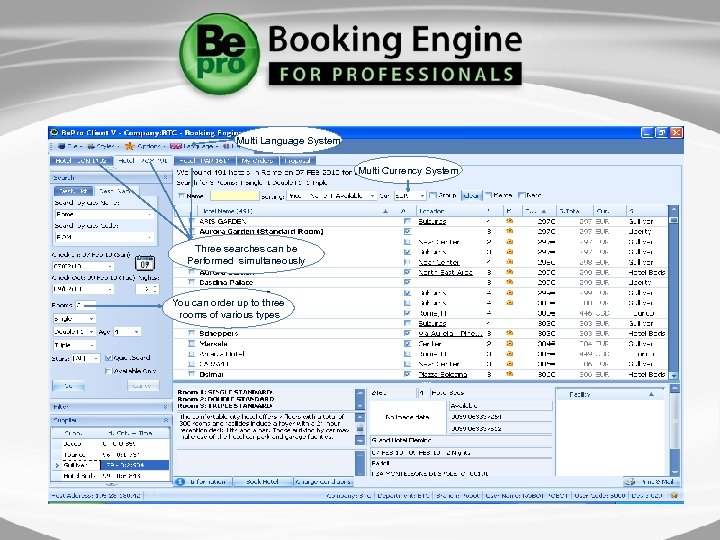Click the price icon in Schoppers row
Image resolution: width=720 pixels, height=540 pixels.
[509, 333]
